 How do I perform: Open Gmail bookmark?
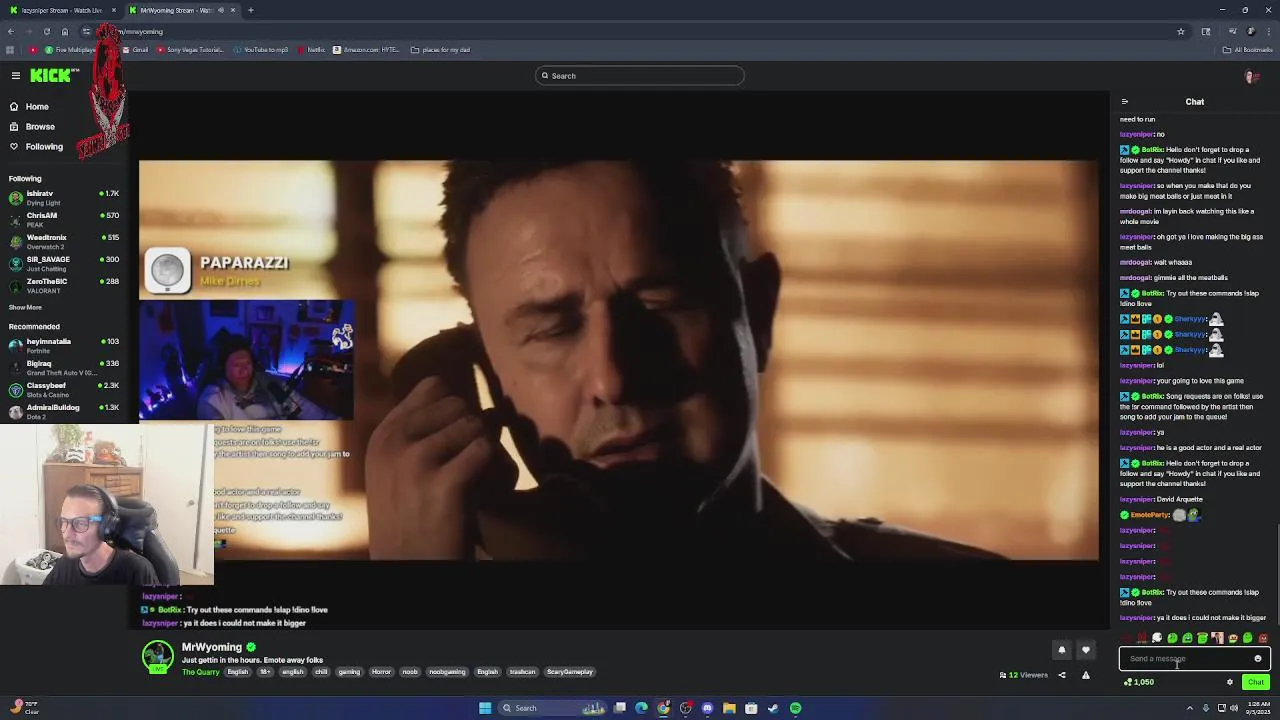pos(135,50)
